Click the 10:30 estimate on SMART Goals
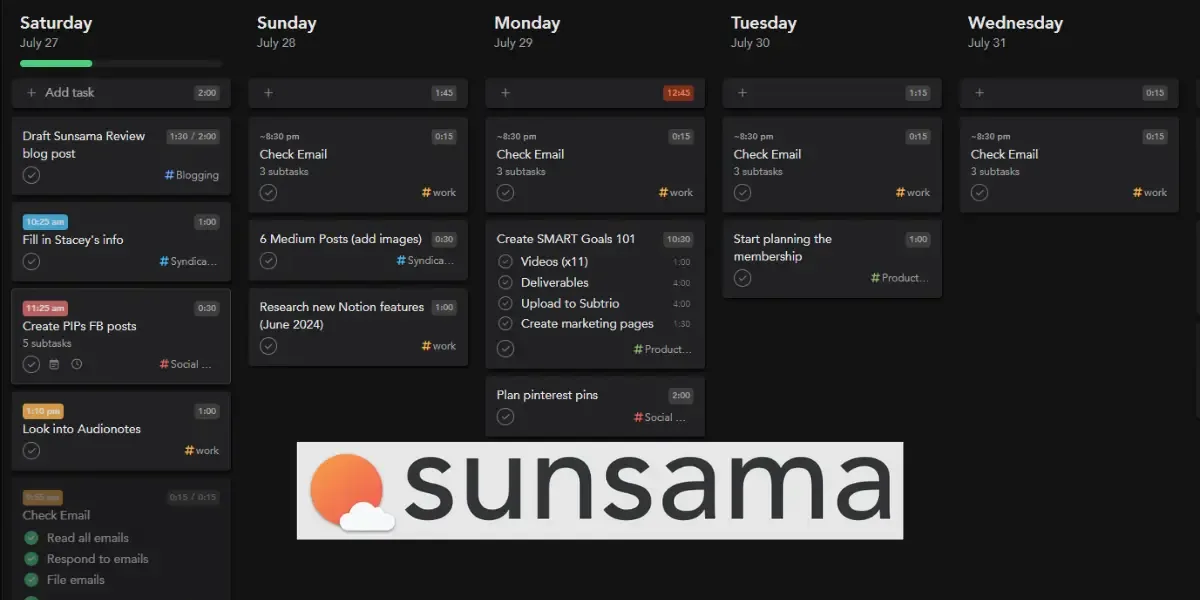 click(x=679, y=239)
